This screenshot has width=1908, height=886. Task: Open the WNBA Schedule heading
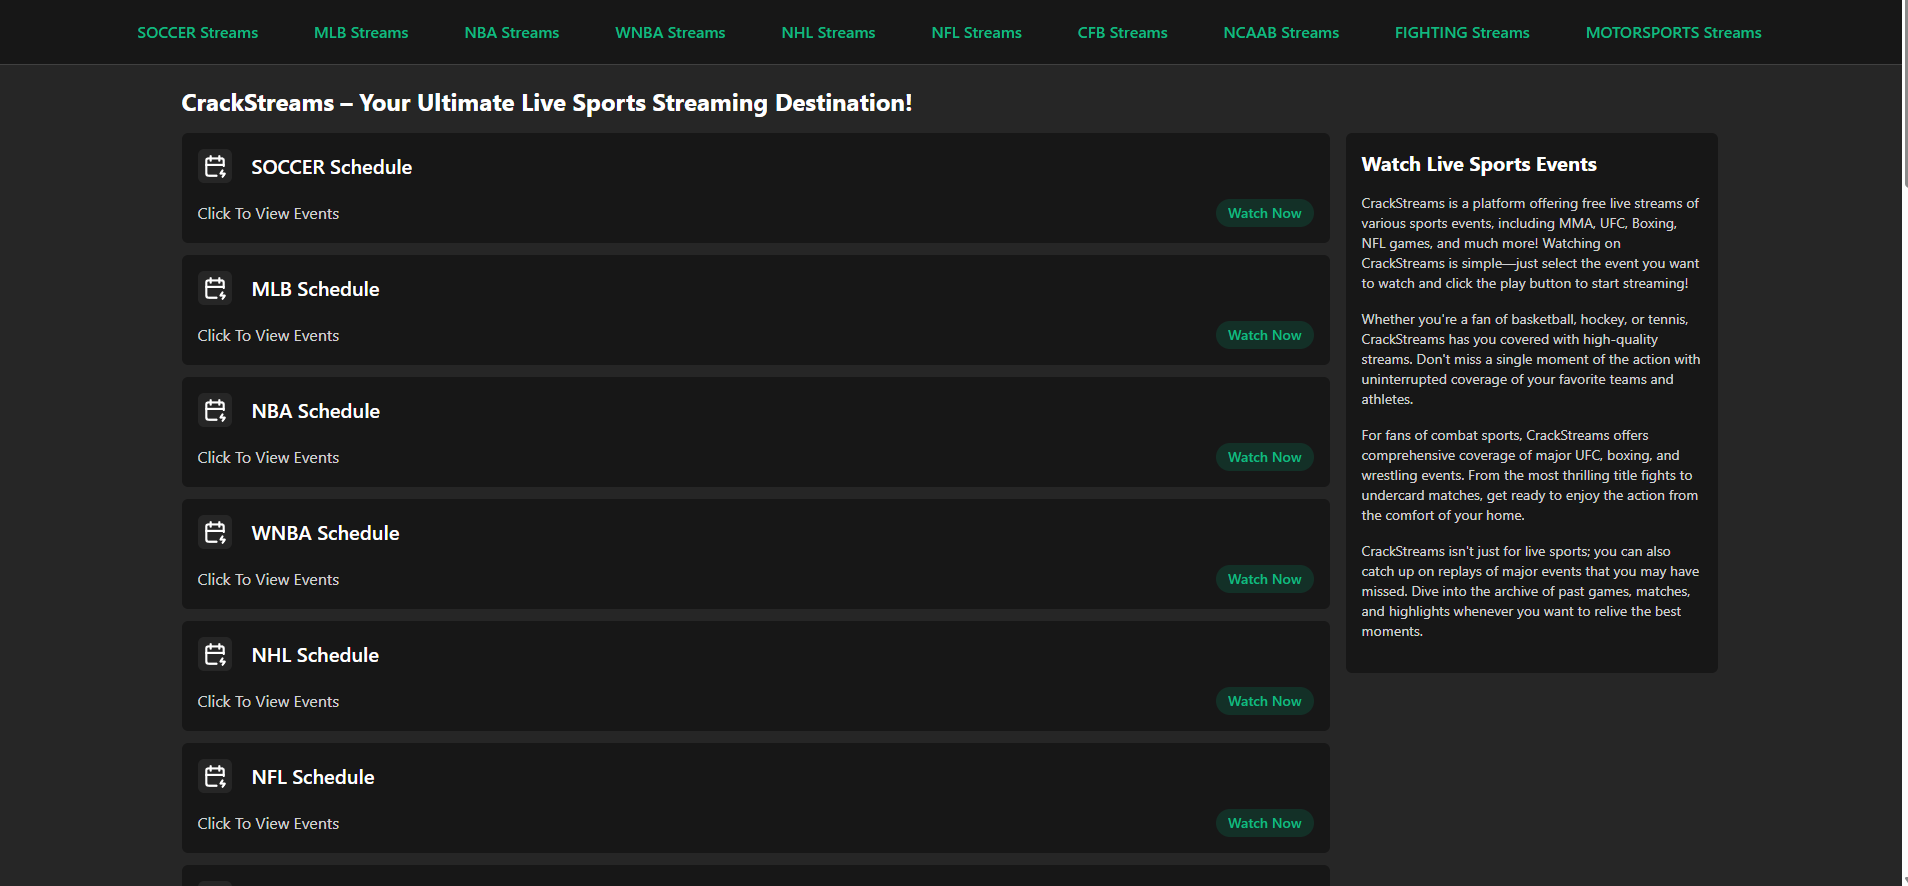[325, 533]
